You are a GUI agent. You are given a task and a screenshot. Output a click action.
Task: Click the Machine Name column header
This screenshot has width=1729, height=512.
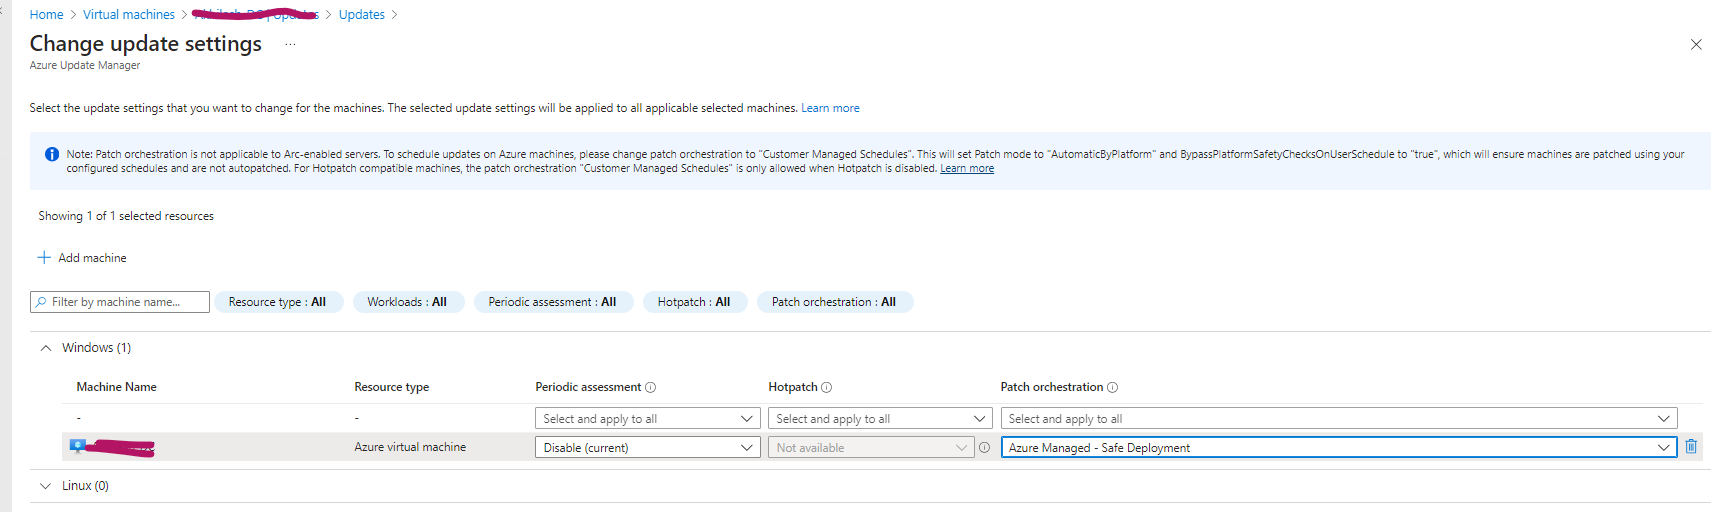117,387
